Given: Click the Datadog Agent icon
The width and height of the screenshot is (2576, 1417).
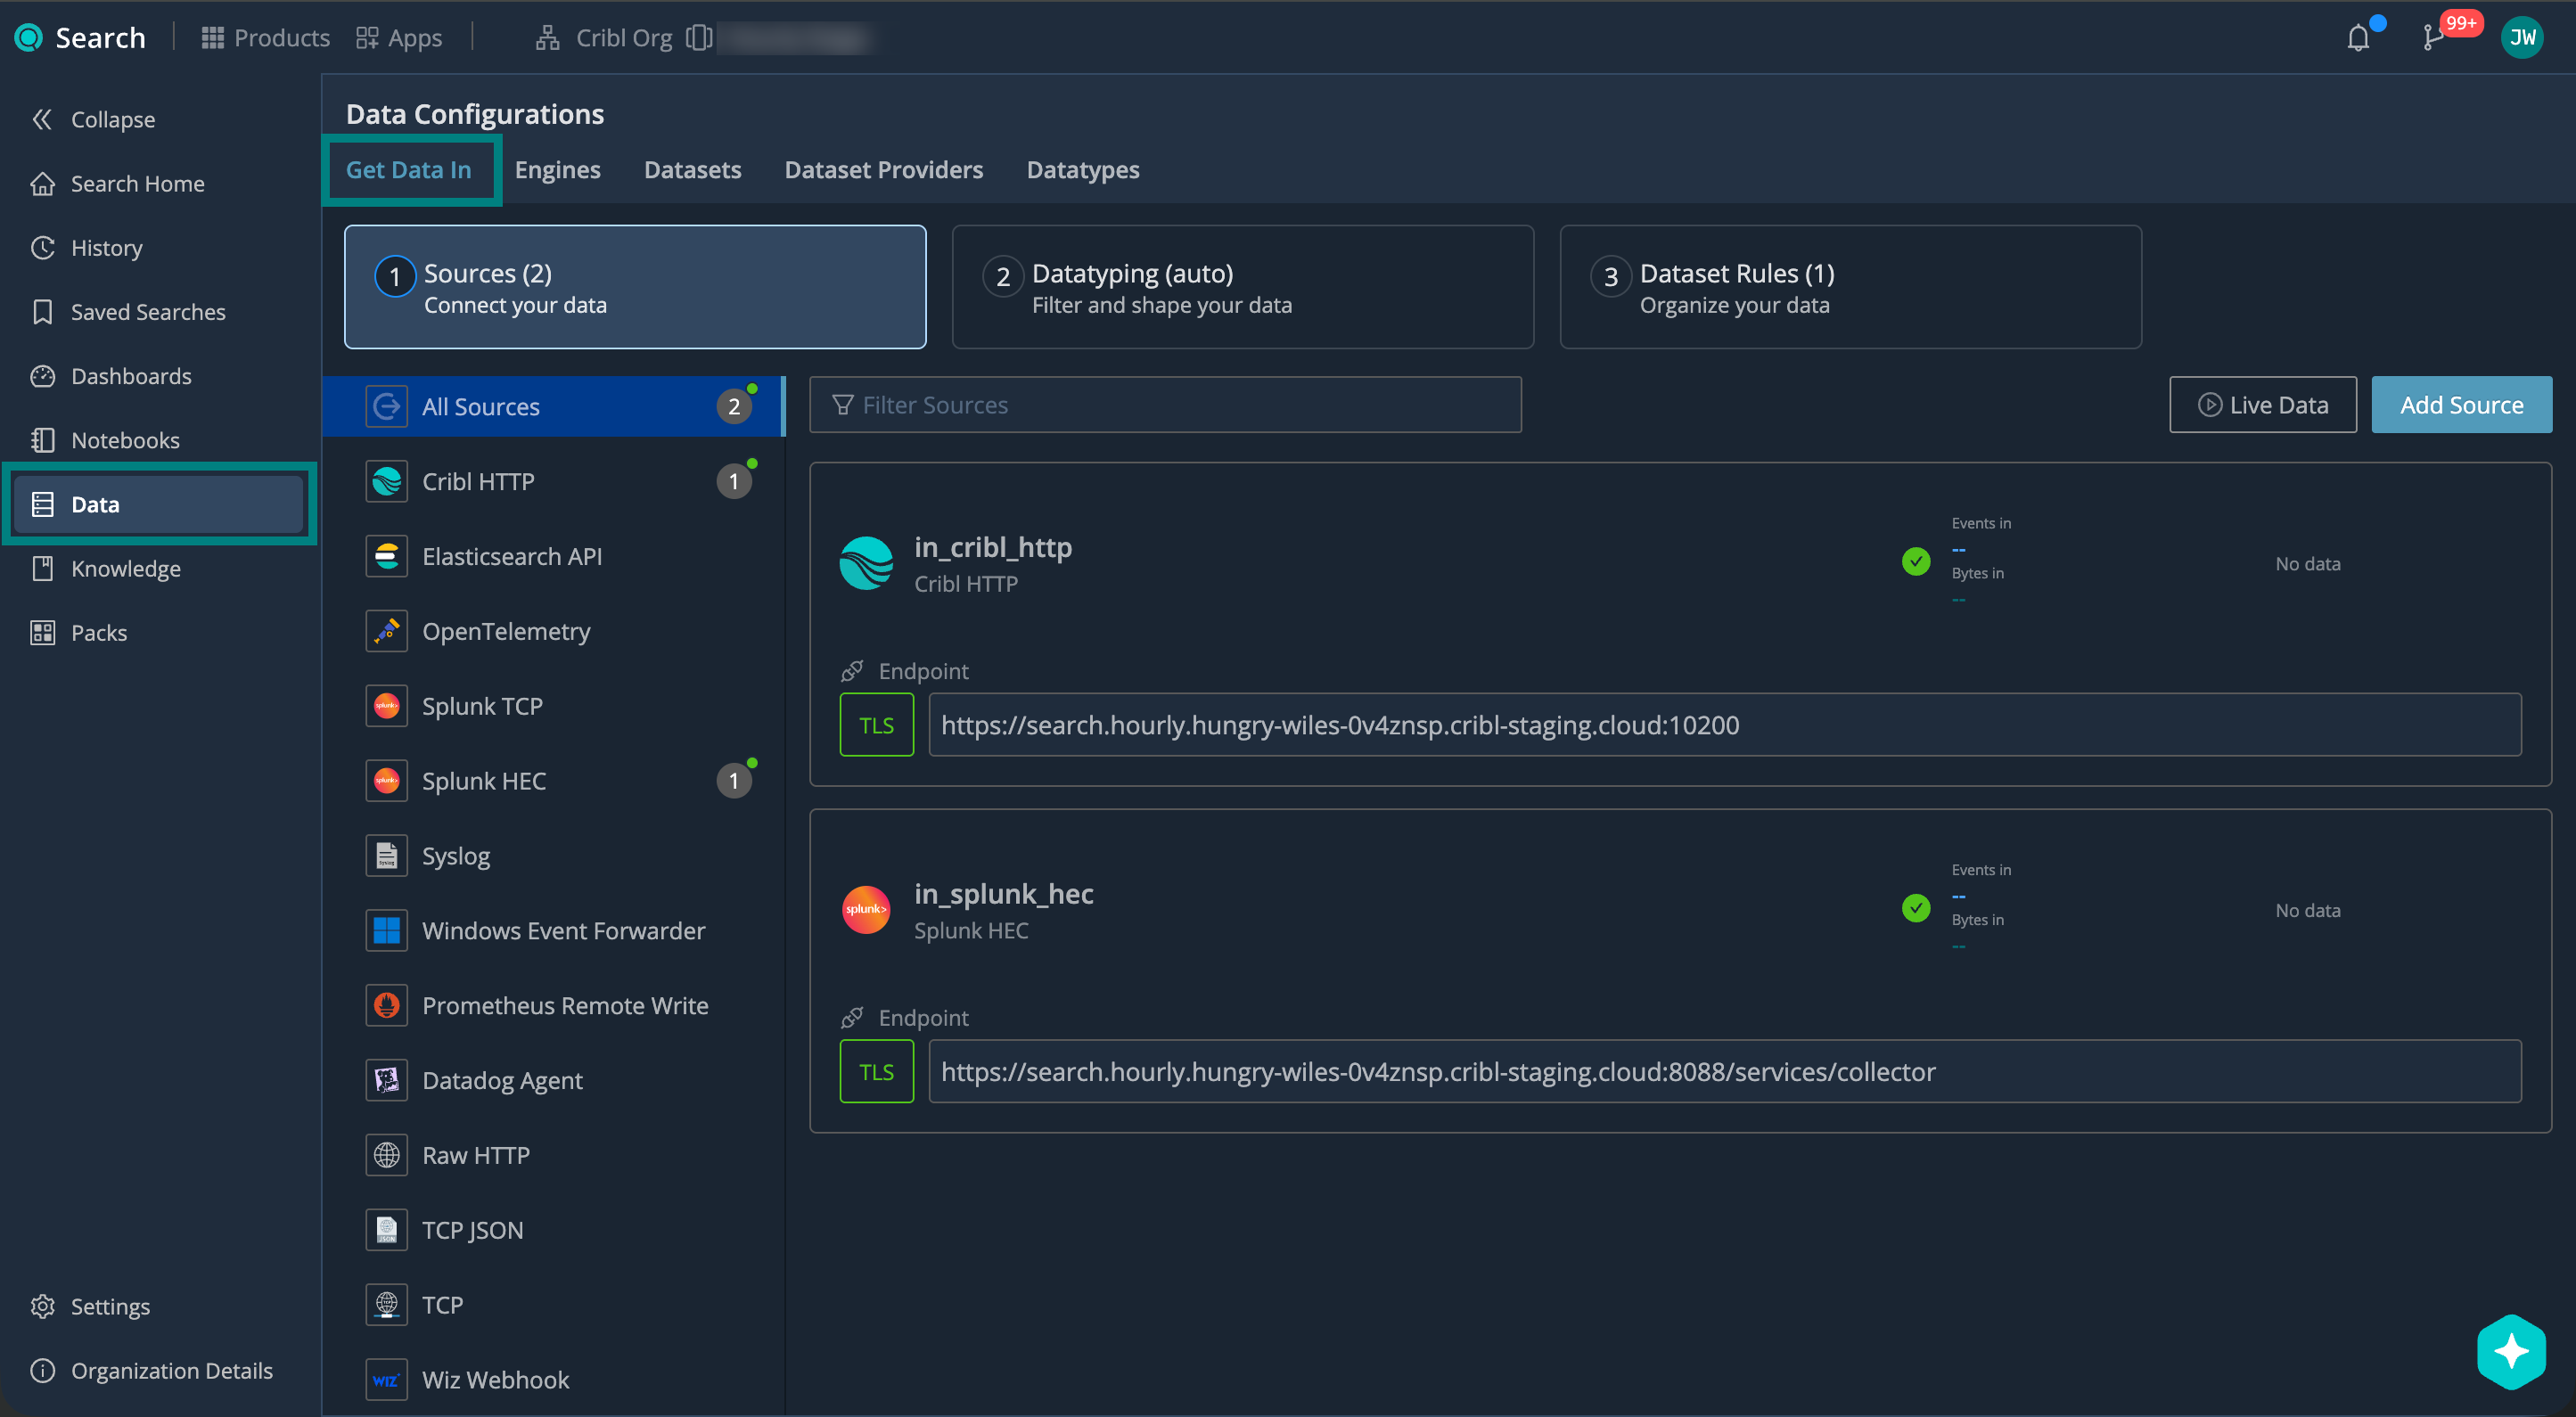Looking at the screenshot, I should click(386, 1080).
